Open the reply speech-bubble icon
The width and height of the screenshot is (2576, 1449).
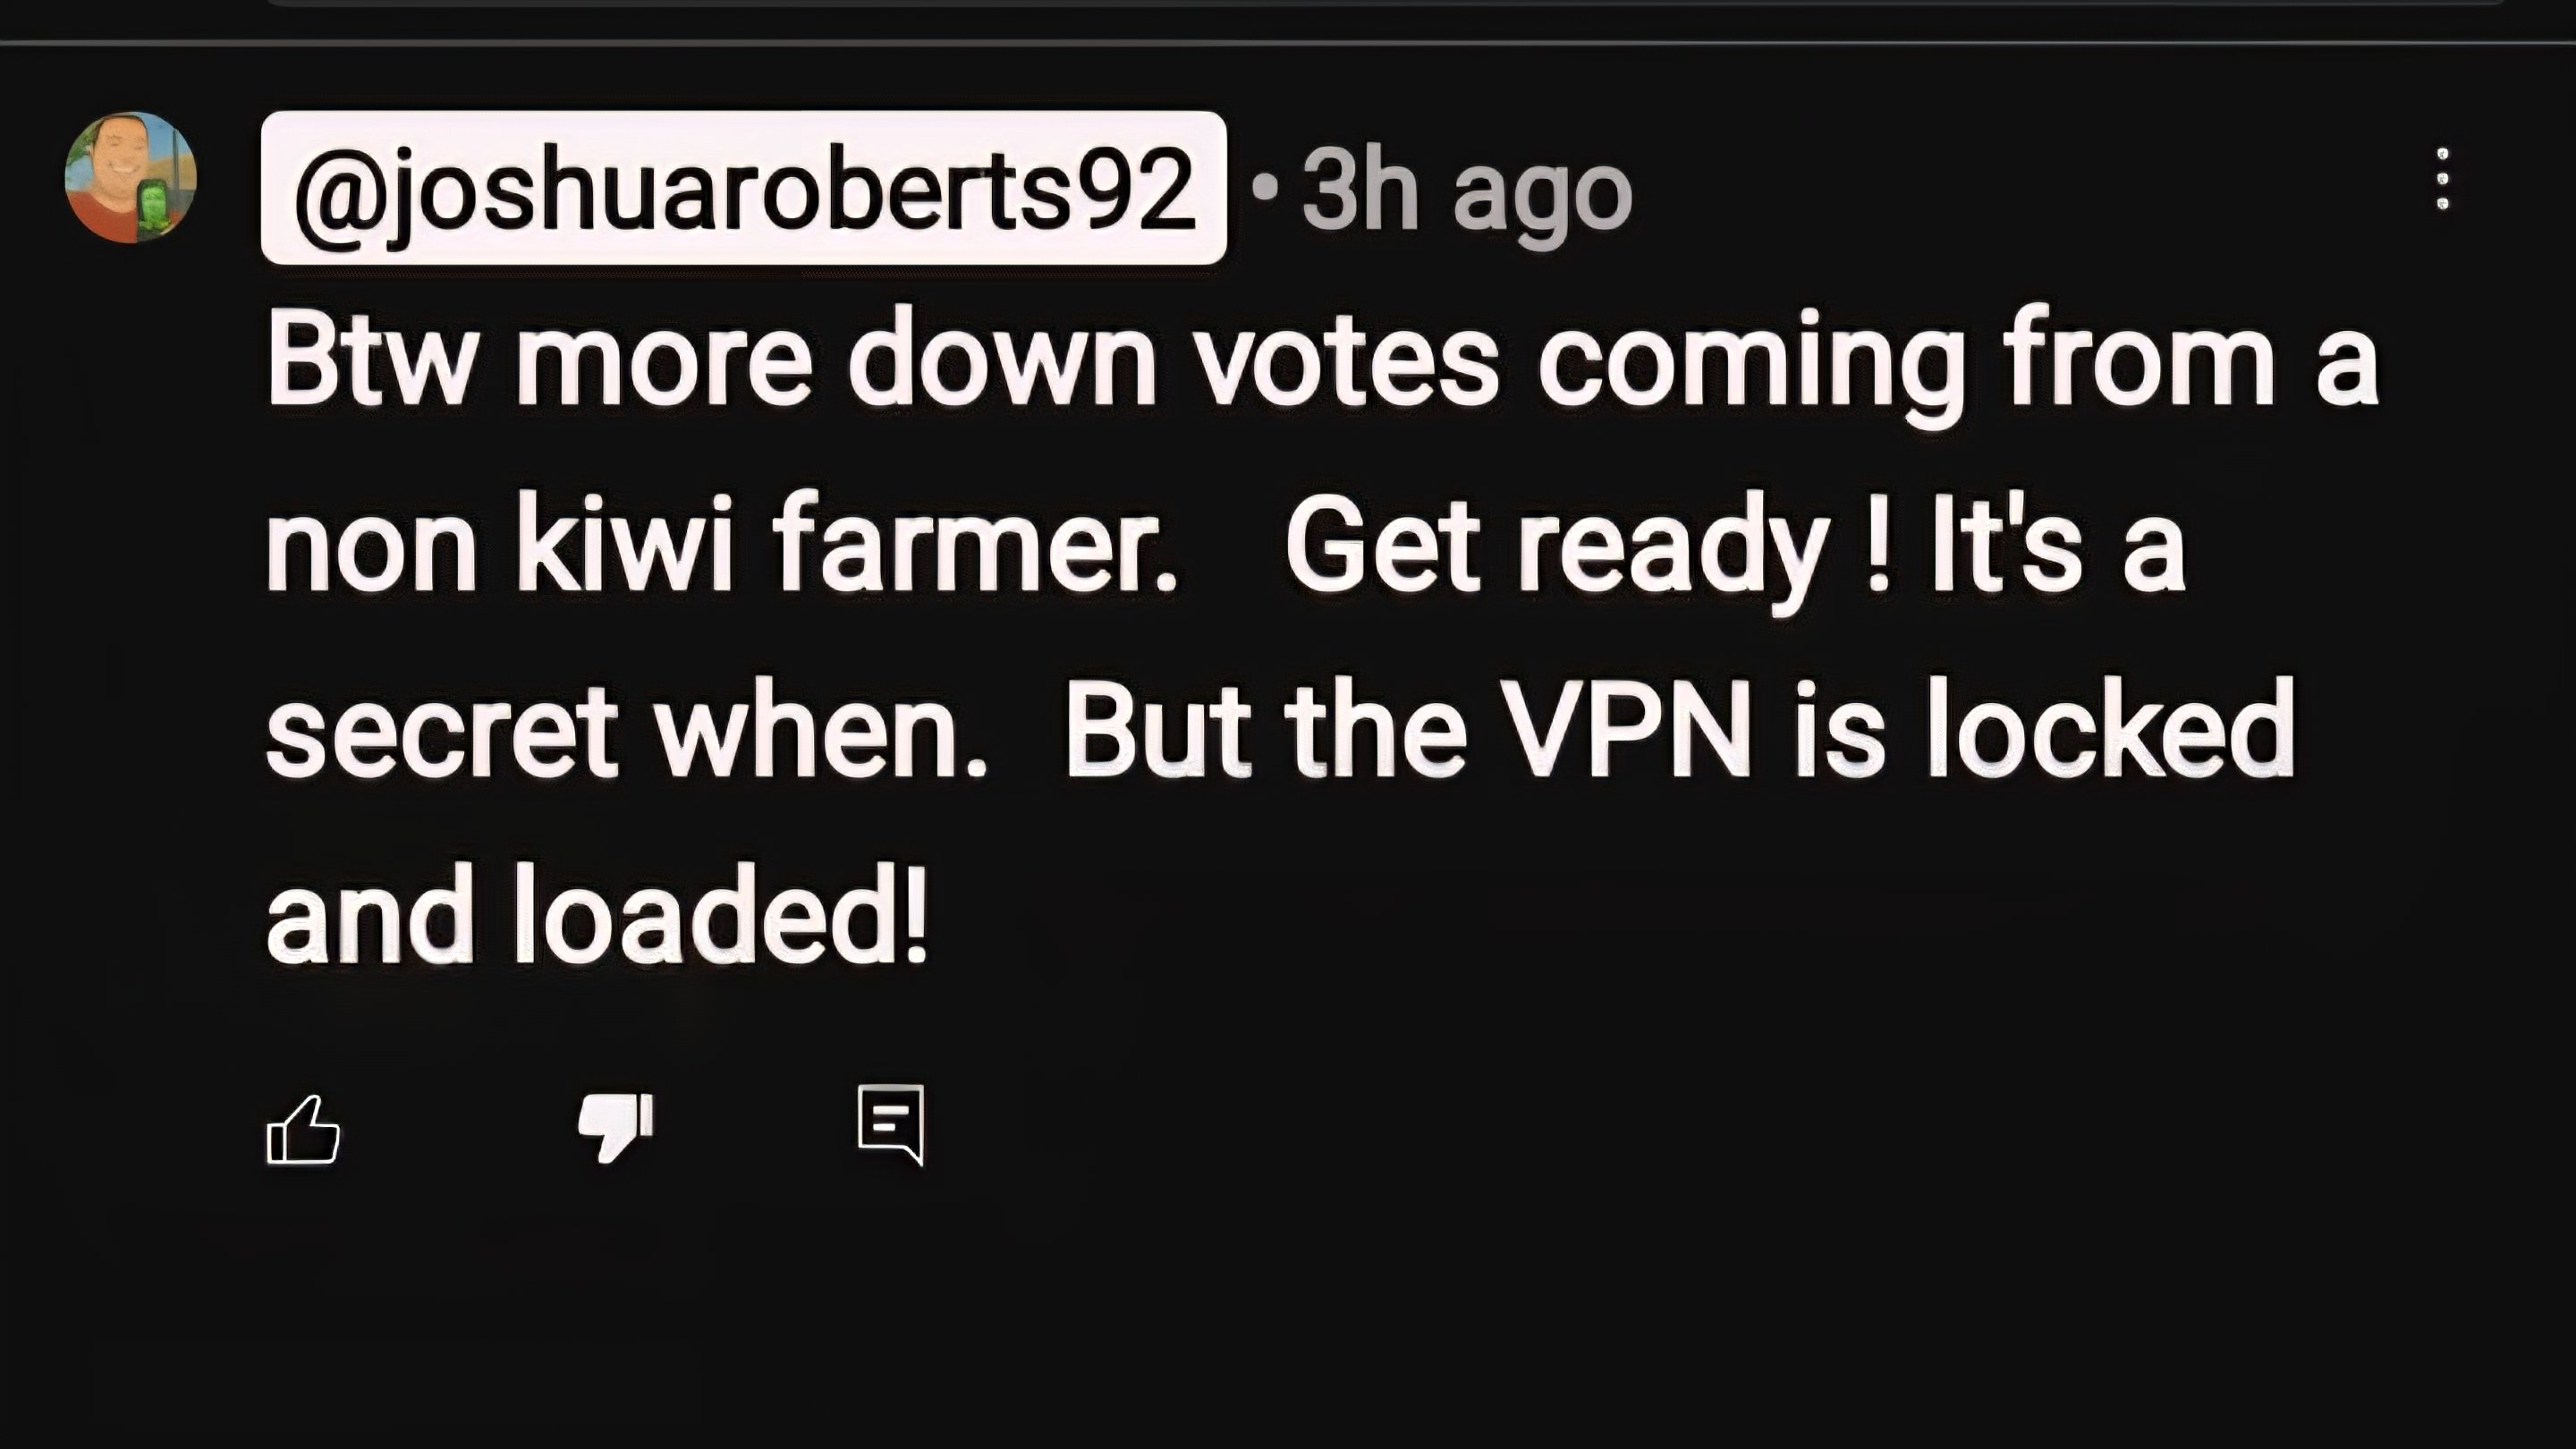tap(891, 1125)
